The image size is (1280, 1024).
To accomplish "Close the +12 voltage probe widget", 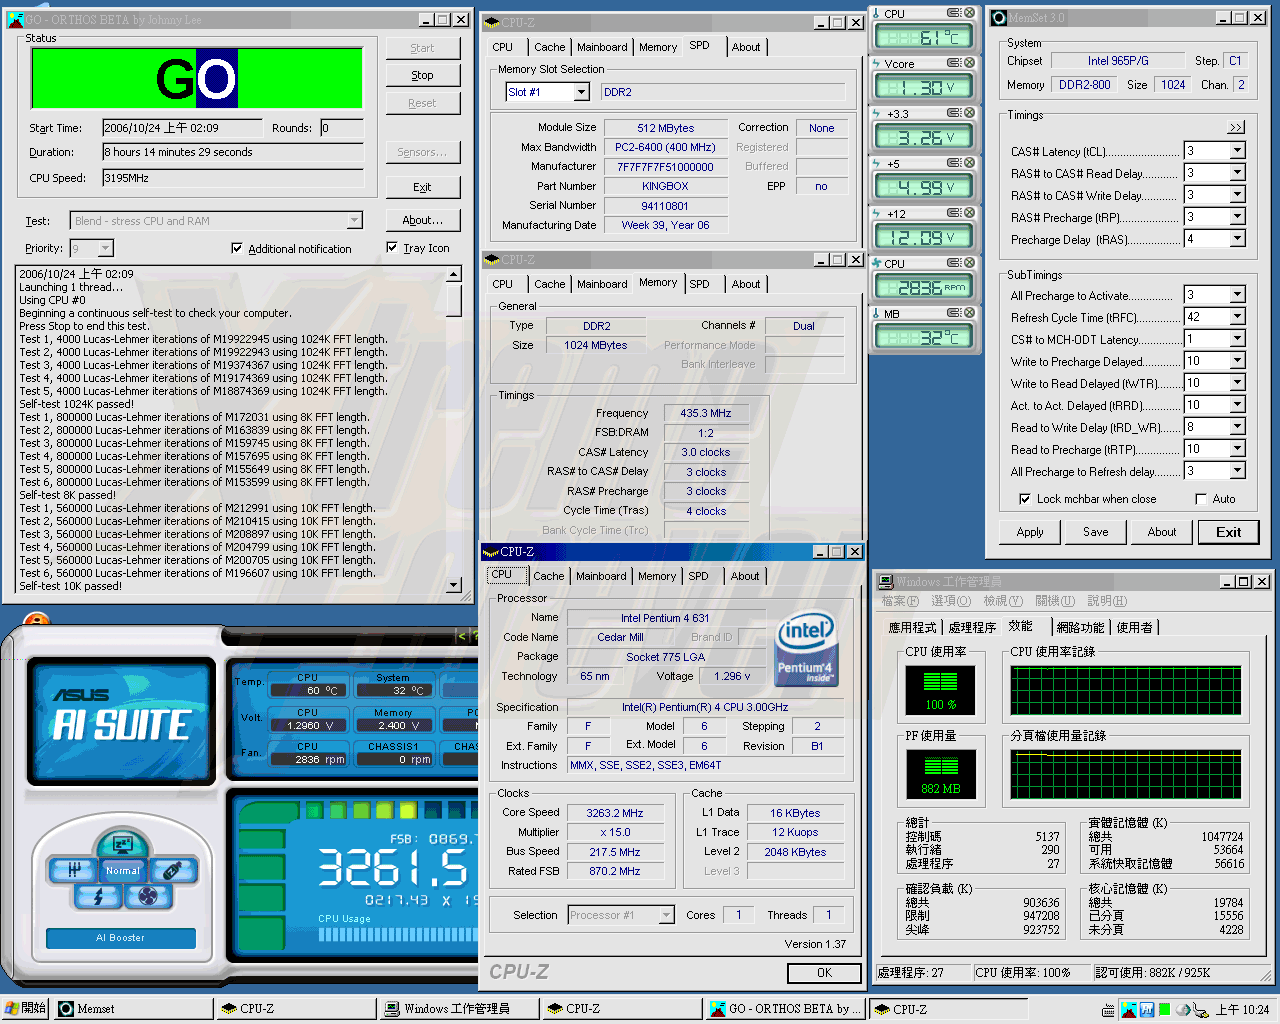I will [x=968, y=213].
